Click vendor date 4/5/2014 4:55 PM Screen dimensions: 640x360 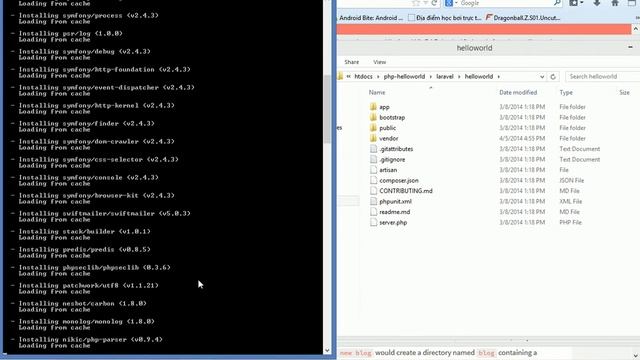click(x=522, y=138)
